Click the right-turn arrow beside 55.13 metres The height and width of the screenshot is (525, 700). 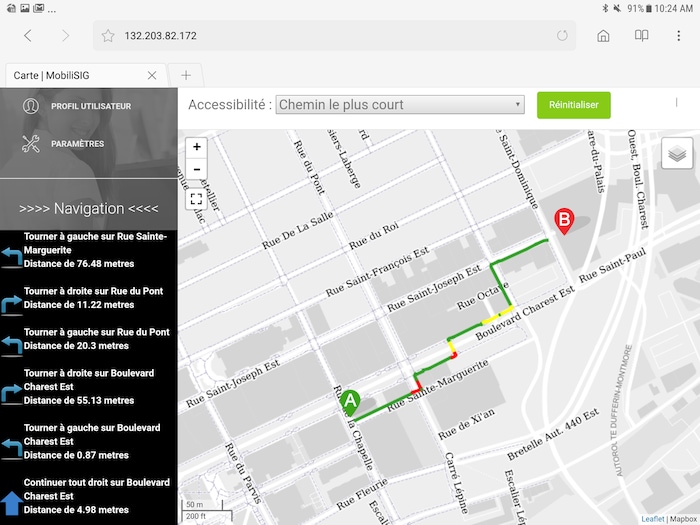(12, 394)
